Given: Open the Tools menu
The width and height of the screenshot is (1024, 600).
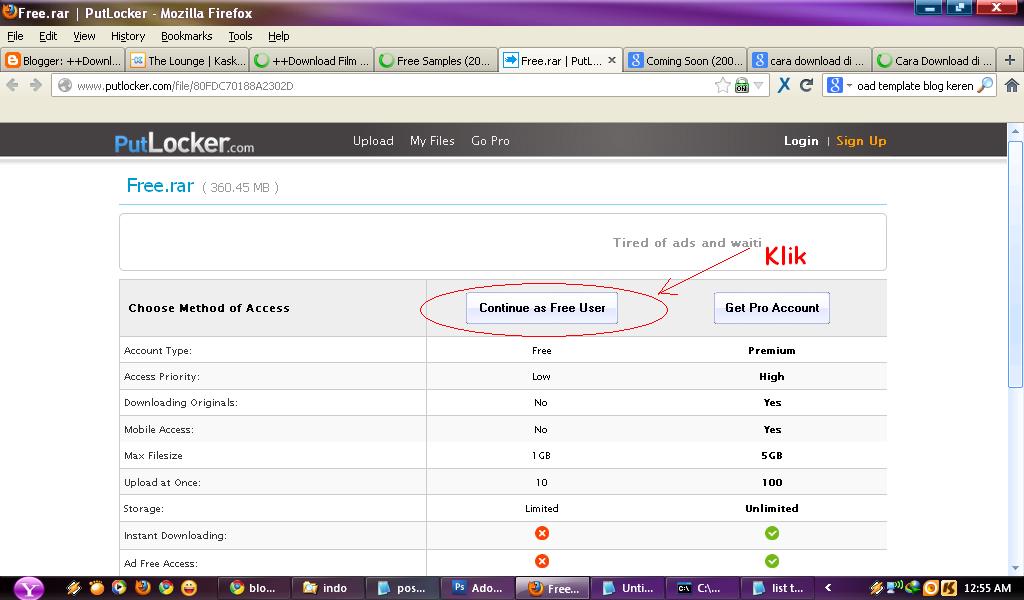Looking at the screenshot, I should (240, 36).
